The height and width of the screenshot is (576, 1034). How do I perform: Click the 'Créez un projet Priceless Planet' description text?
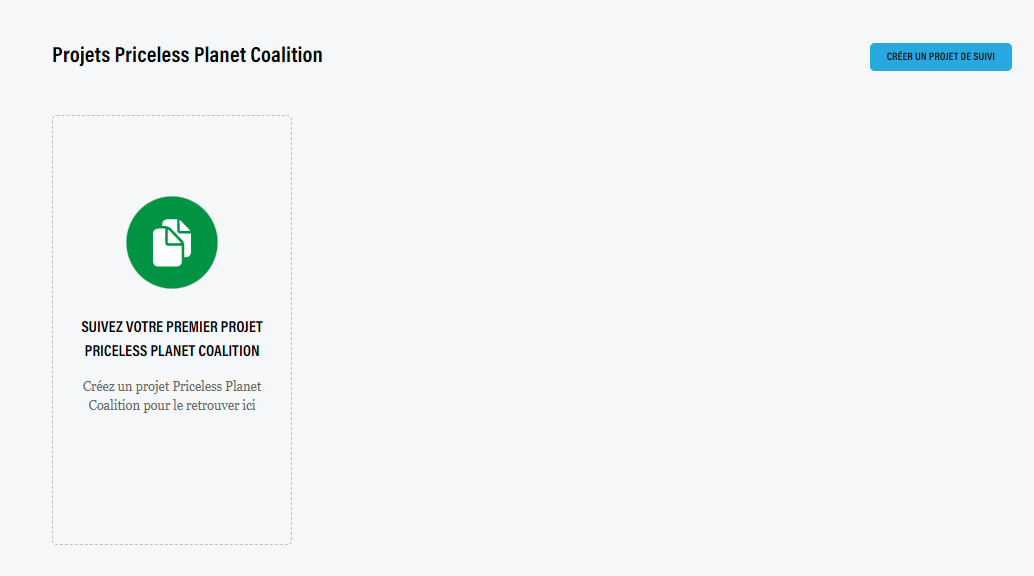pos(172,386)
